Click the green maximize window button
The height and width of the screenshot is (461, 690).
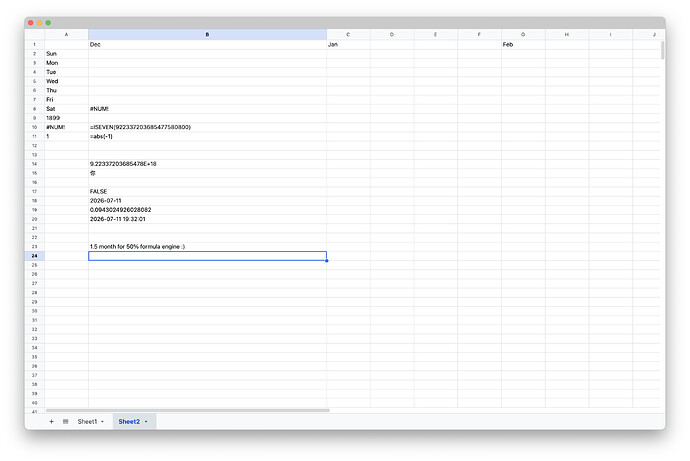[48, 22]
